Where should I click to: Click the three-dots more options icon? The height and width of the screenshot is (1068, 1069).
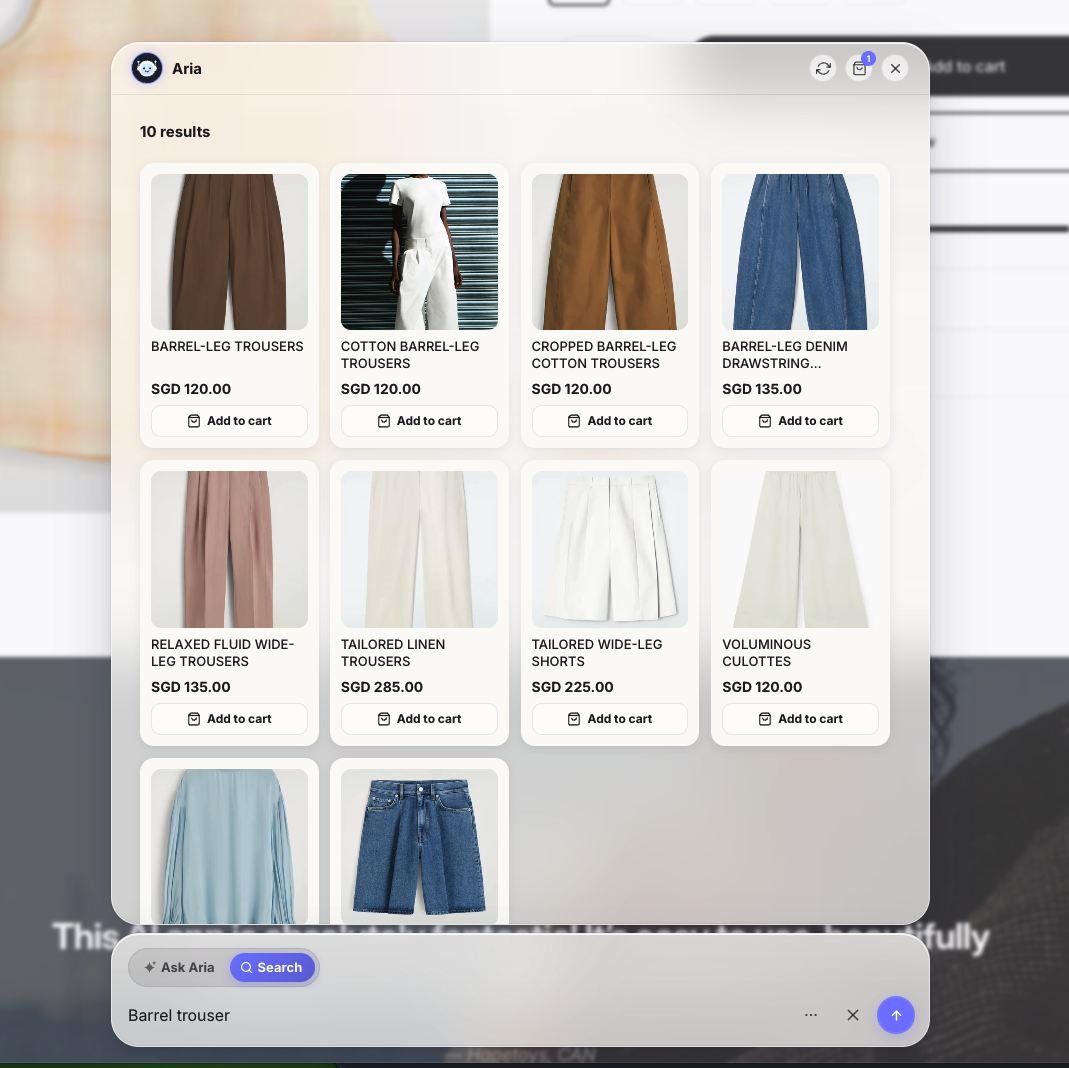[x=811, y=1015]
